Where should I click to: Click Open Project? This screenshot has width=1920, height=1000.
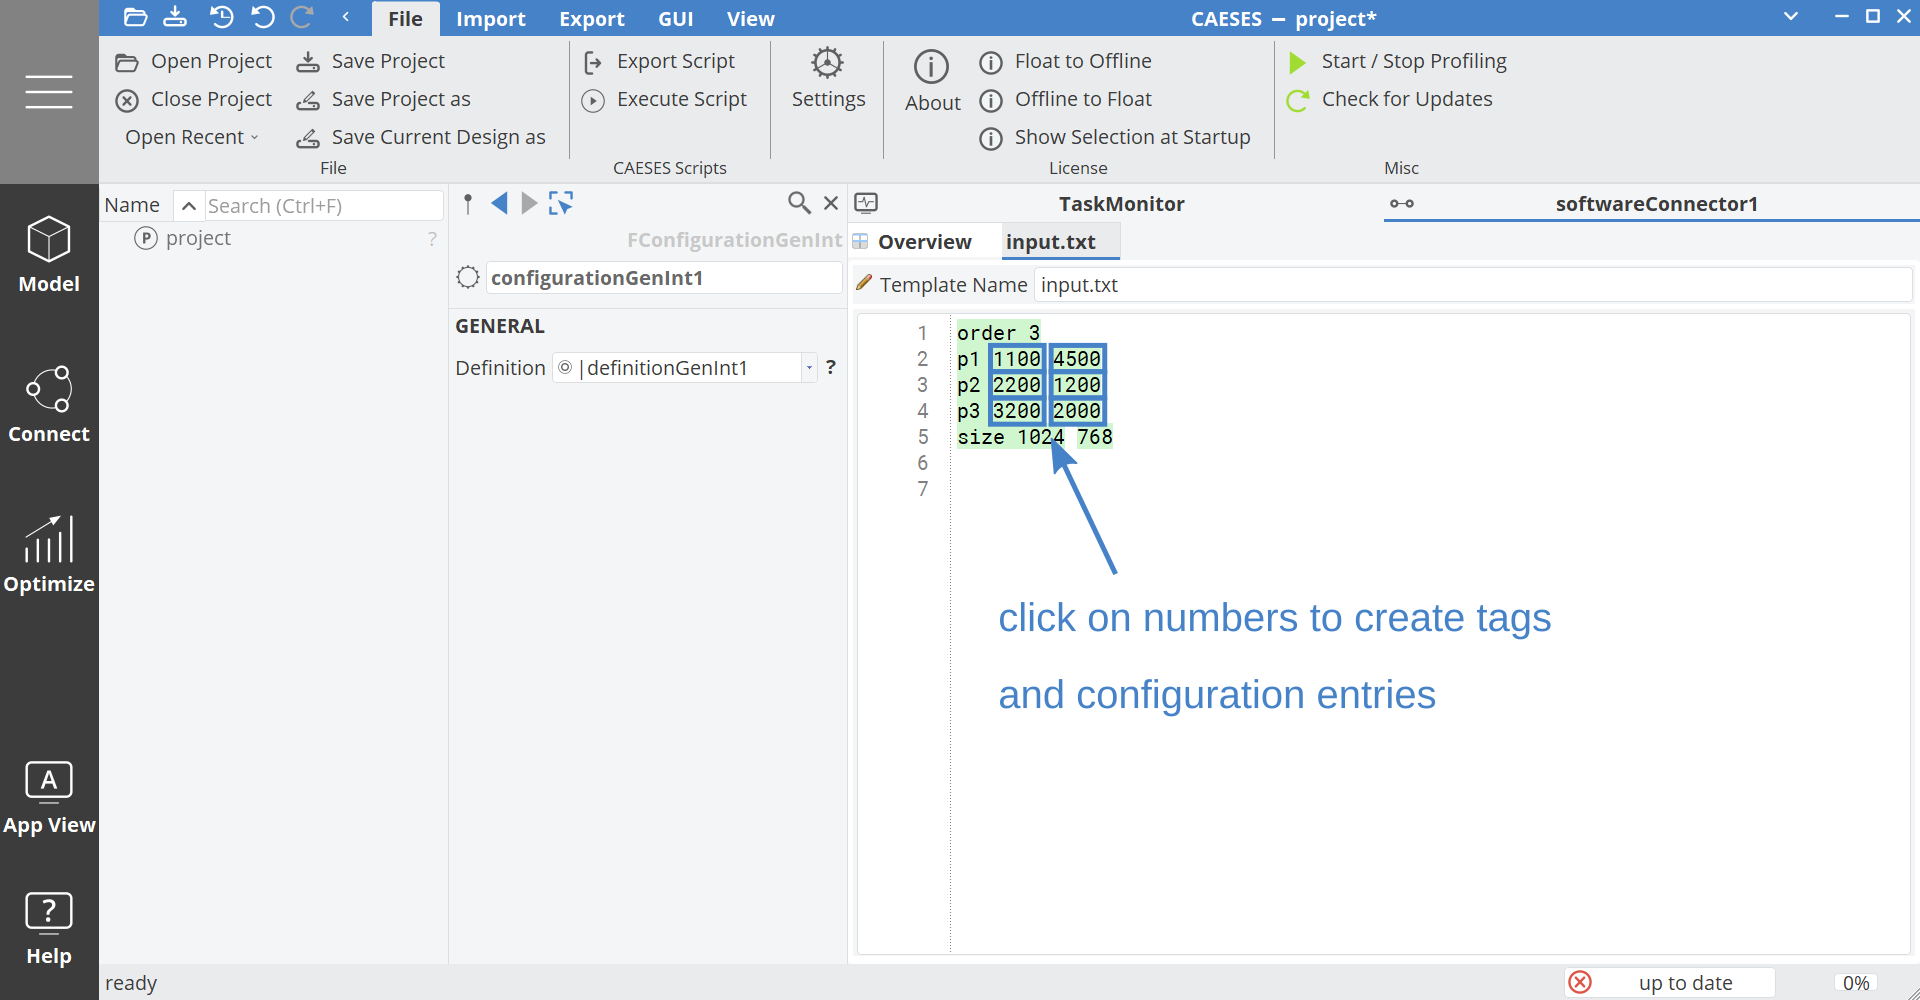194,62
